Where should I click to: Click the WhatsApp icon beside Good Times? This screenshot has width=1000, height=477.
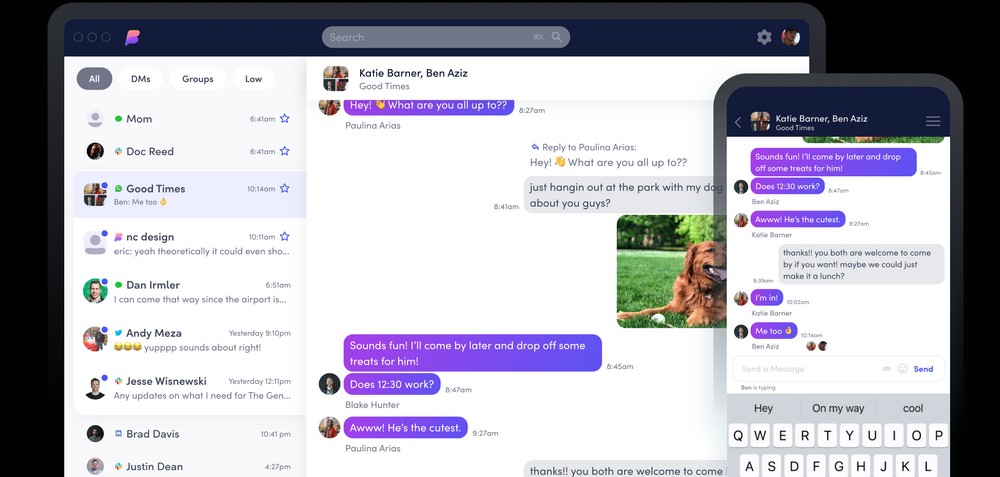click(119, 189)
